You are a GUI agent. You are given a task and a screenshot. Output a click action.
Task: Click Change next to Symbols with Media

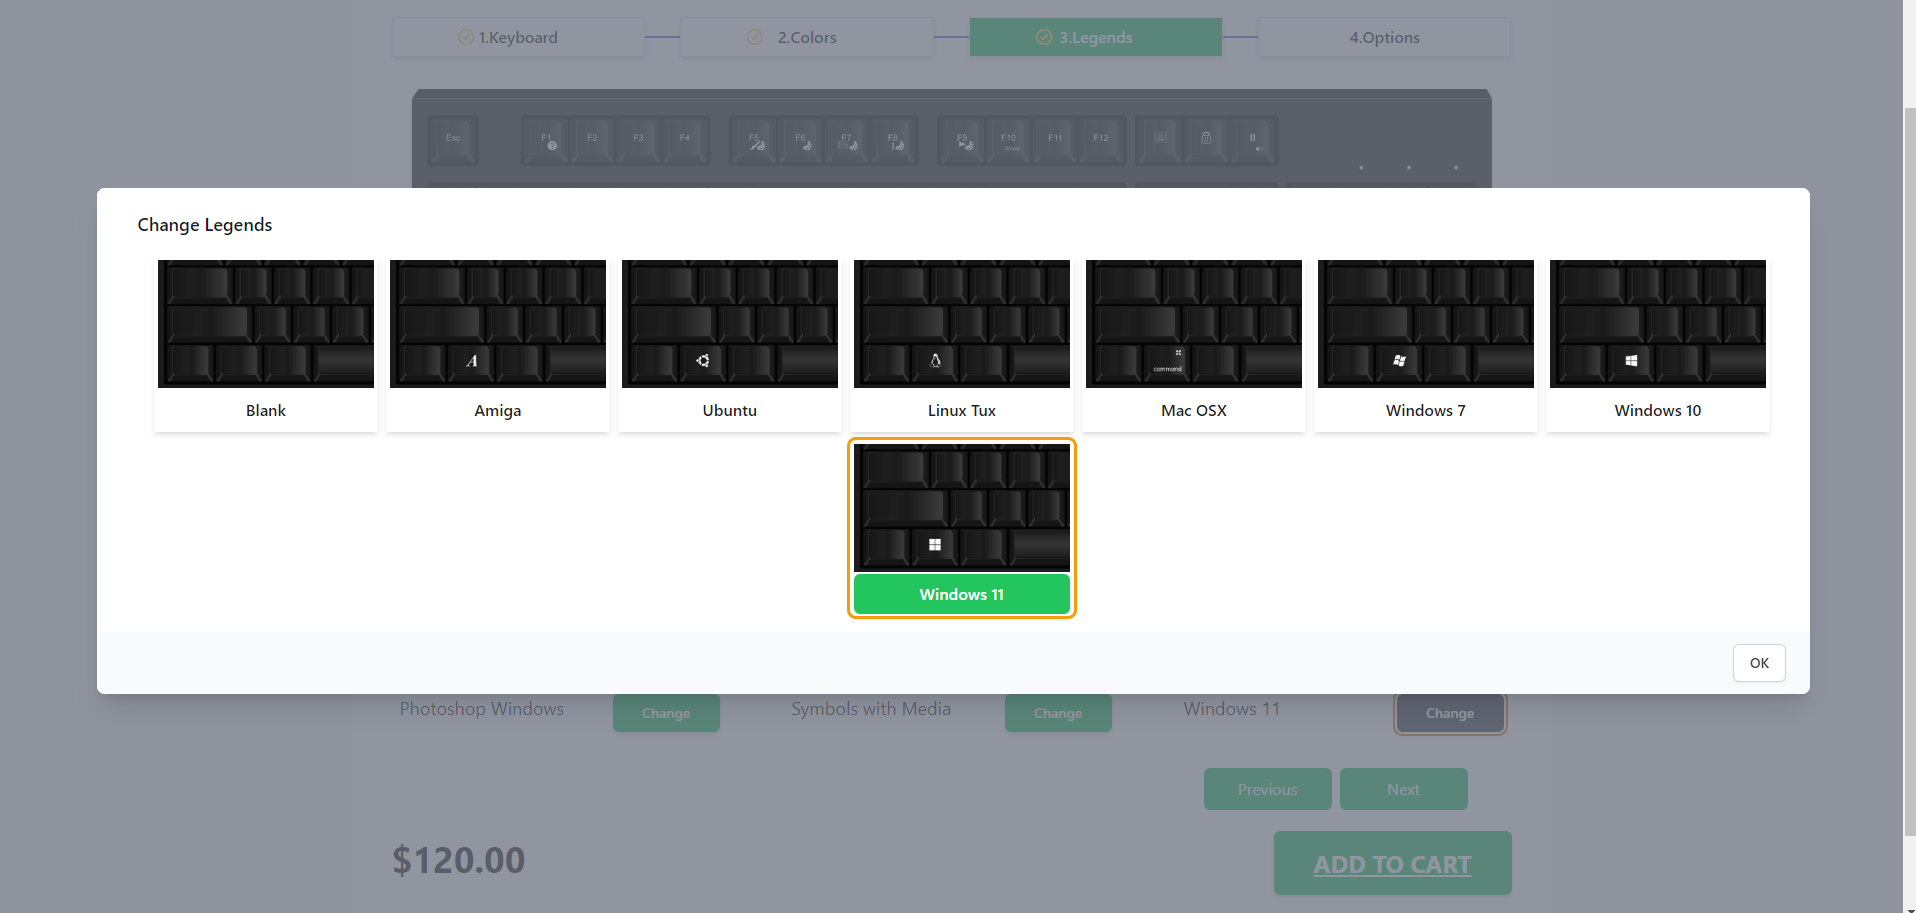tap(1058, 713)
